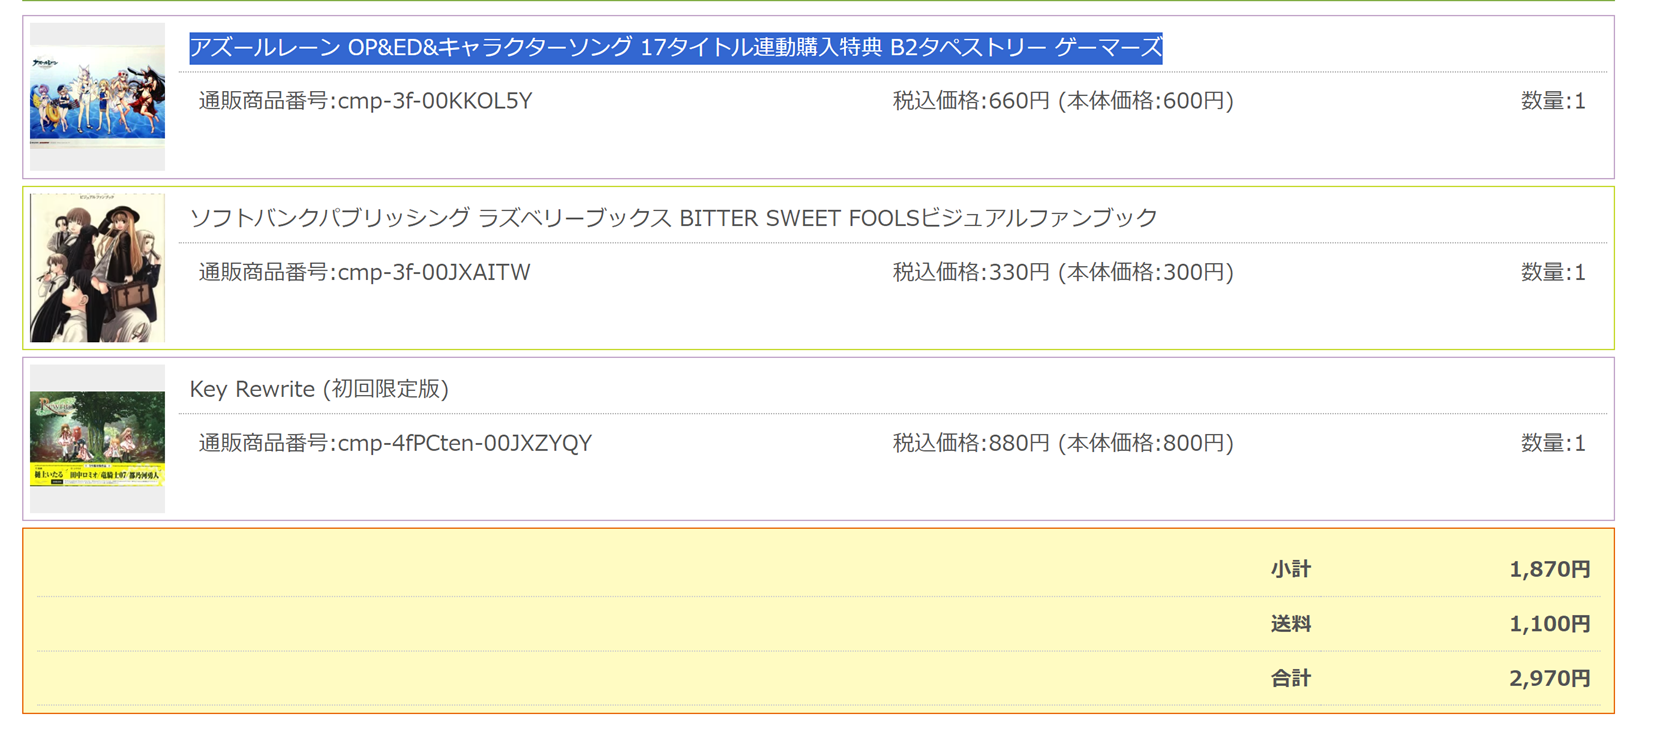Click 数量:1 on the Key Rewrite row

click(1552, 443)
